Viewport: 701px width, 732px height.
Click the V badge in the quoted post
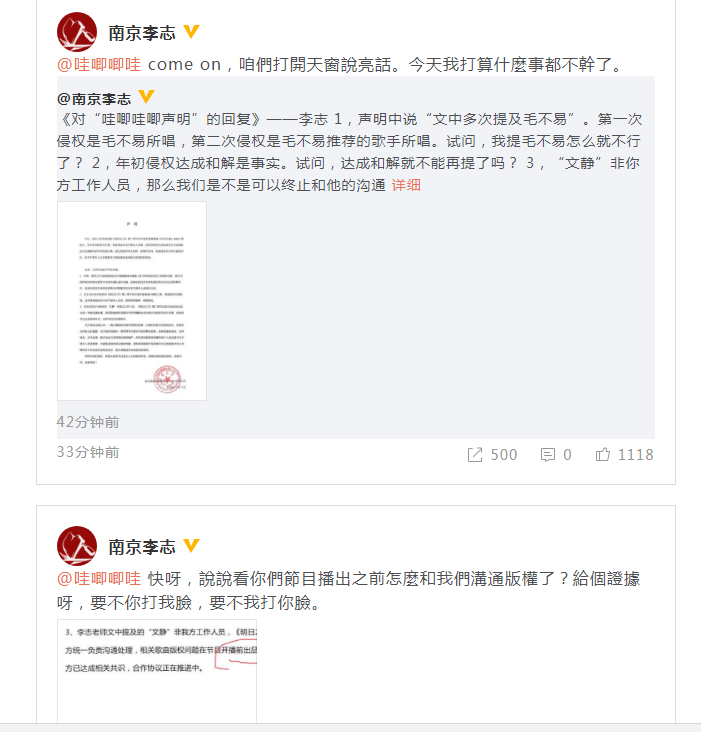click(147, 97)
